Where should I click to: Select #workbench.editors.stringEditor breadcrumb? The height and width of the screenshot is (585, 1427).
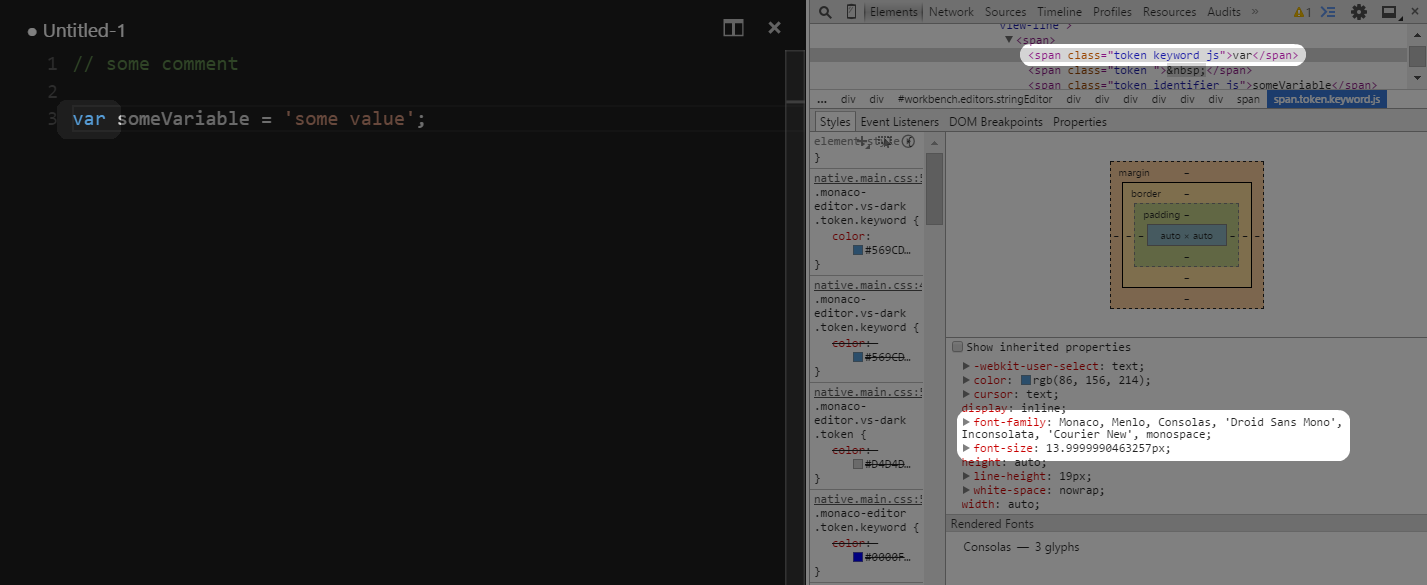pyautogui.click(x=975, y=99)
